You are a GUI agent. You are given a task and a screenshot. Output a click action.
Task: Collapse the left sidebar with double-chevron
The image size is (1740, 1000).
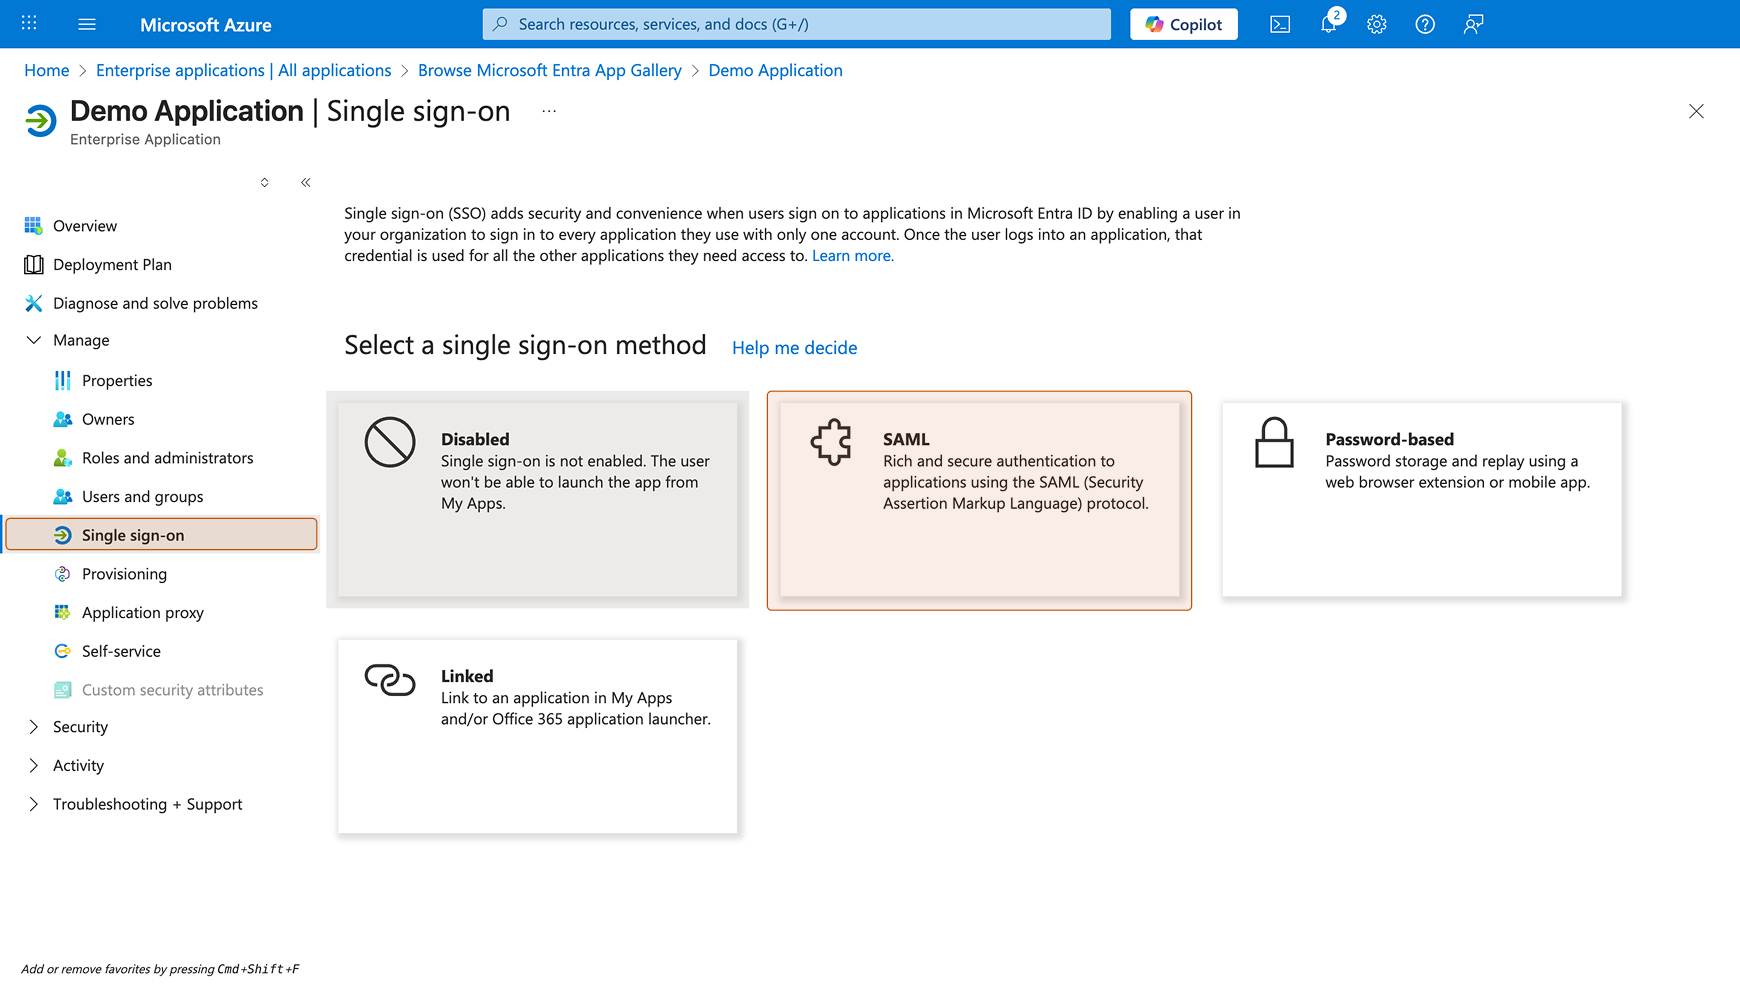tap(306, 182)
